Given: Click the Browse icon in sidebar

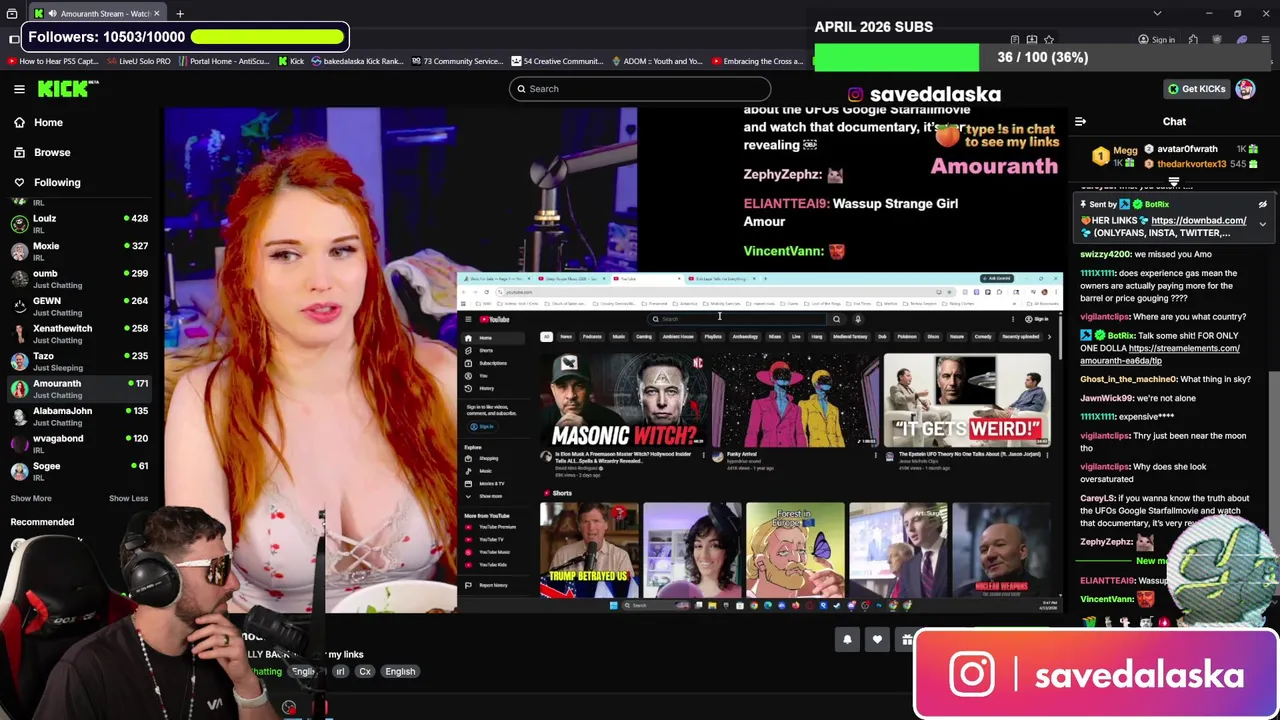Looking at the screenshot, I should (x=19, y=152).
